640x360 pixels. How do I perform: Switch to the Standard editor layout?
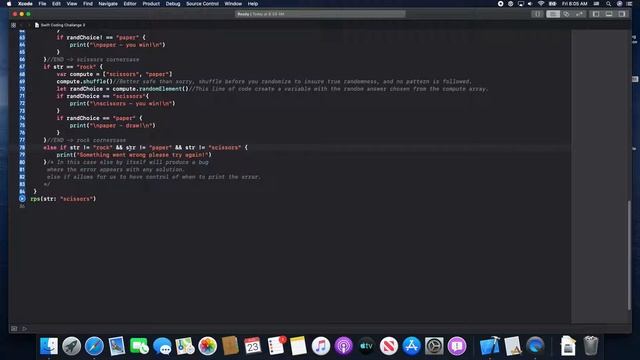pyautogui.click(x=553, y=14)
